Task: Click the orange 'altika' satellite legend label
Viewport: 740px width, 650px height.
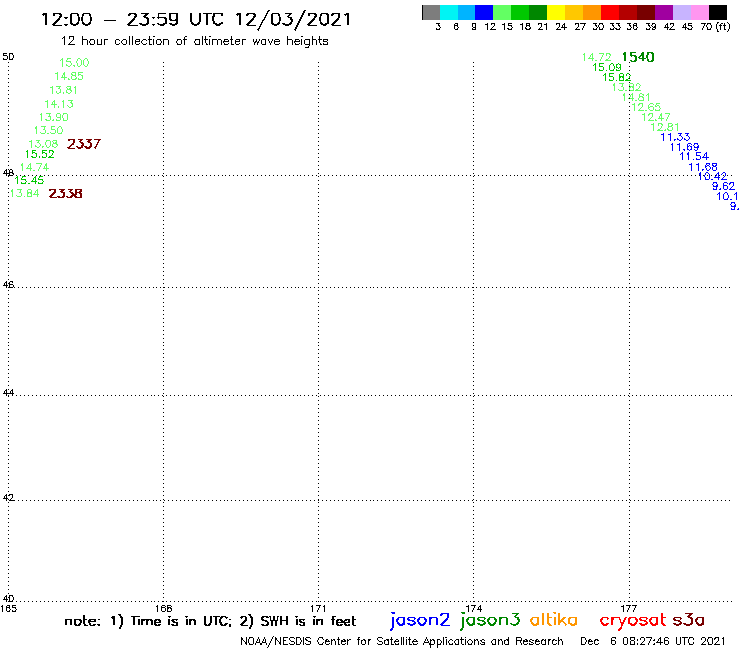Action: [554, 620]
